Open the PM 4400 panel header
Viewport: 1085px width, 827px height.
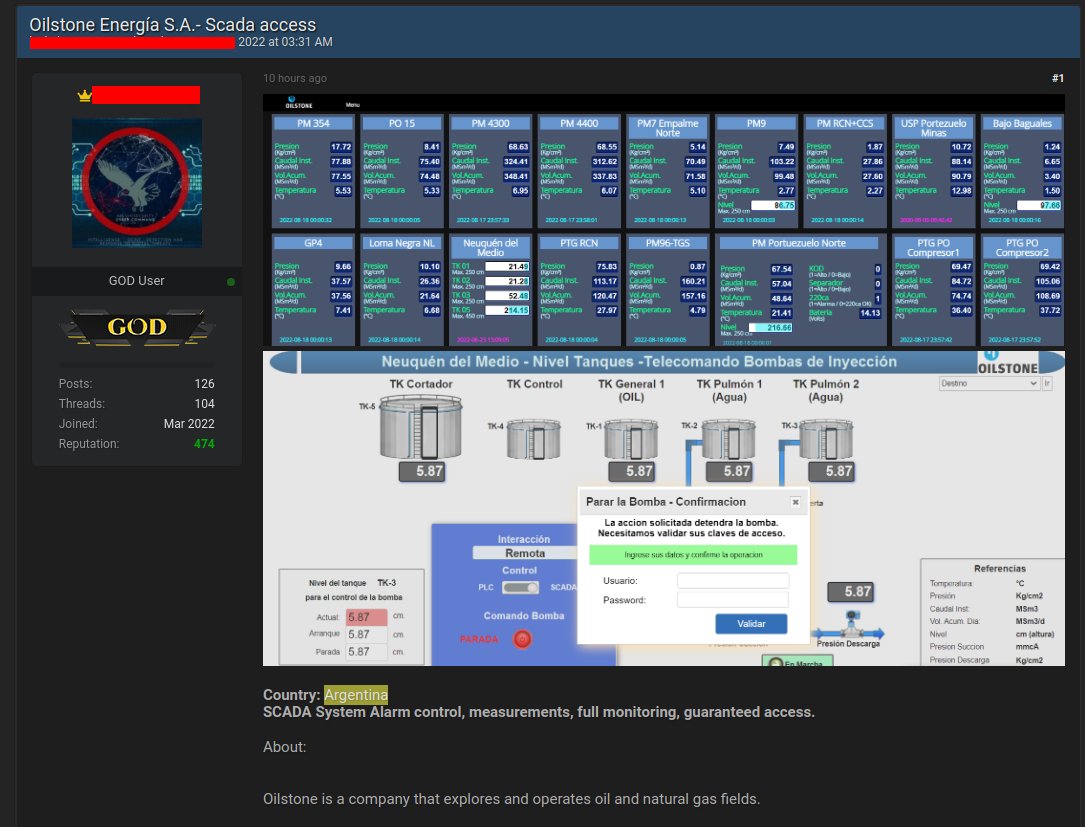coord(578,123)
